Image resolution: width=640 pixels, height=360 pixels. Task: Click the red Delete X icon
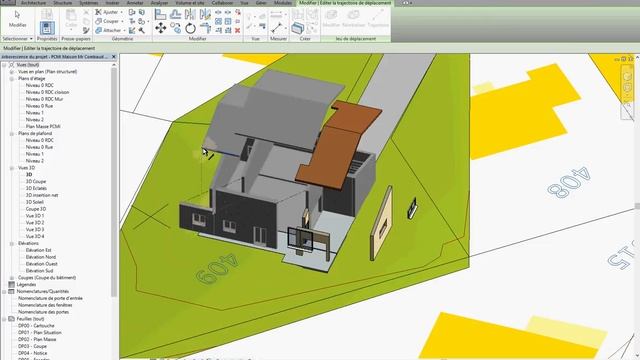click(238, 30)
